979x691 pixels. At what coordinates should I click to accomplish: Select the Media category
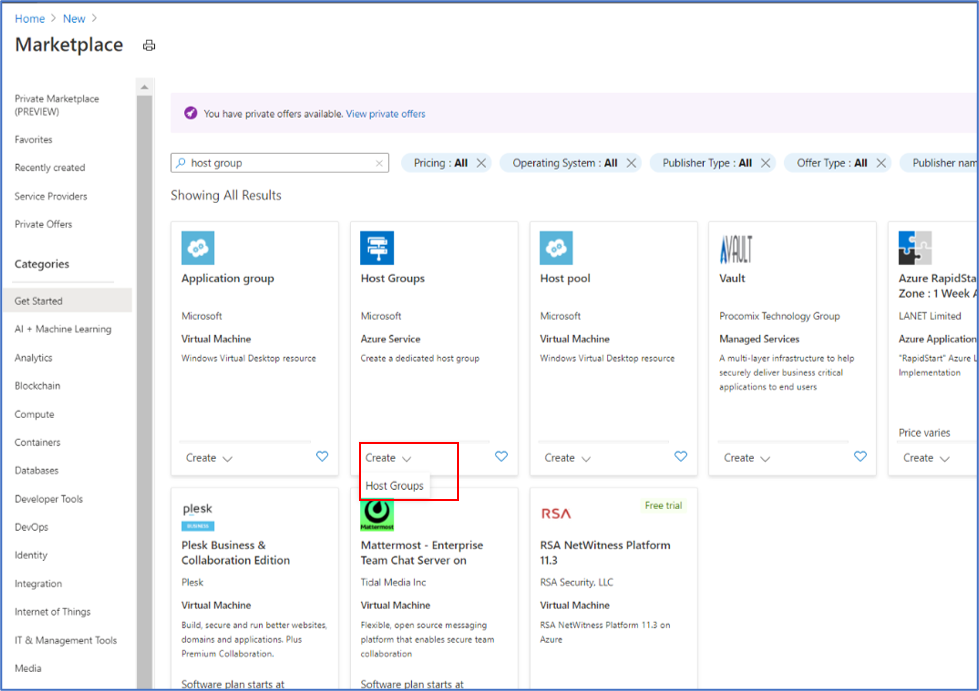click(x=28, y=668)
